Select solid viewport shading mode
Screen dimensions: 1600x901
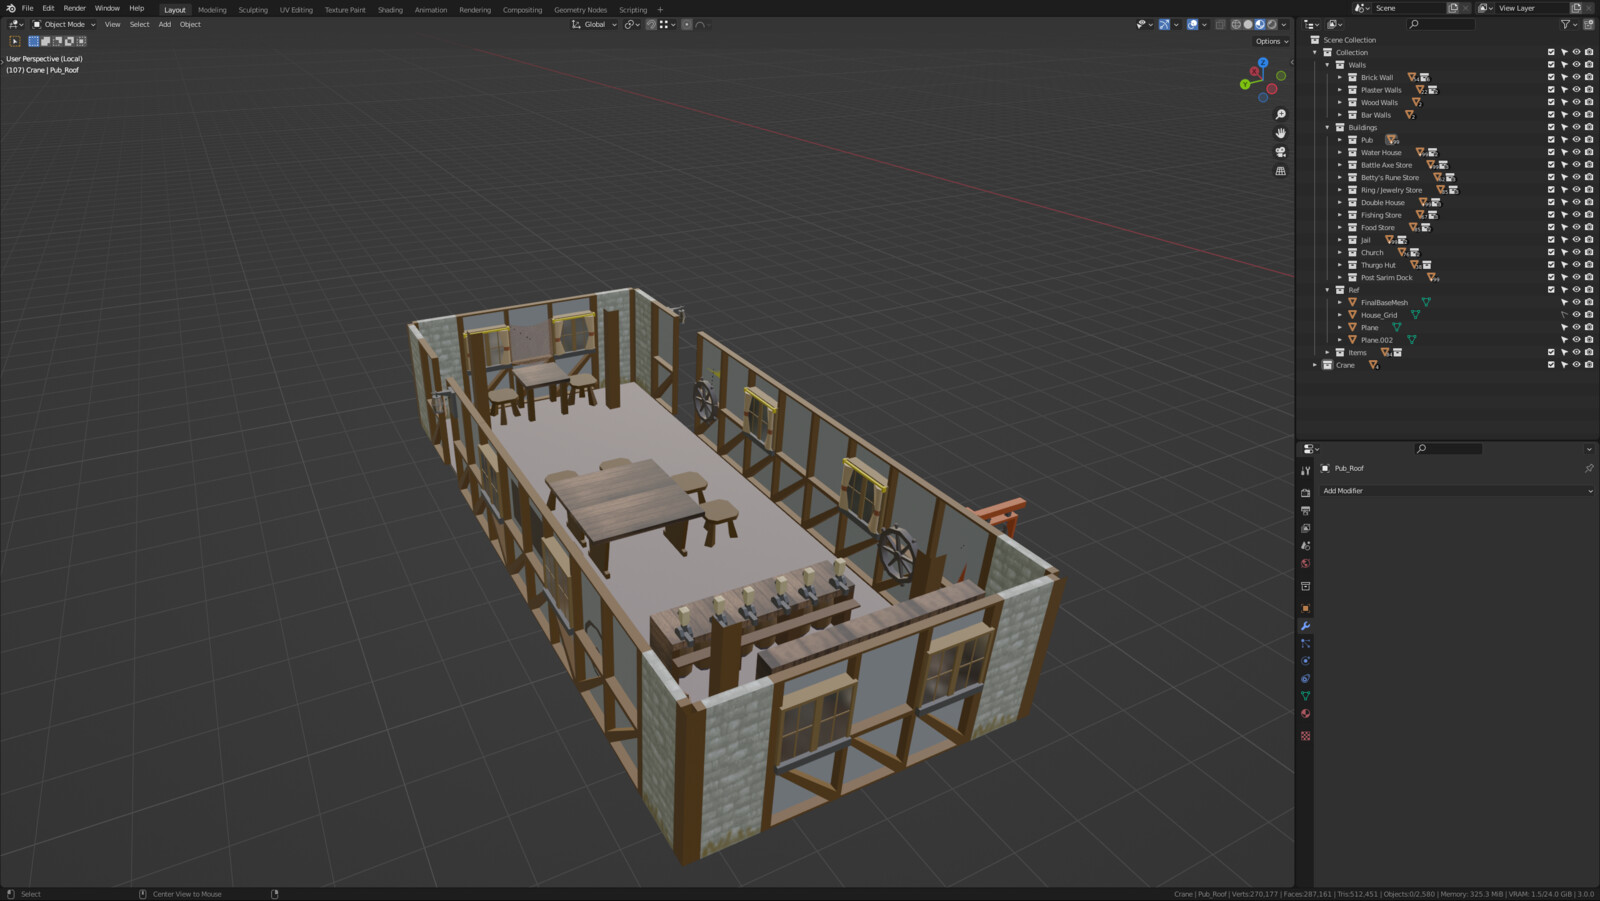click(1248, 24)
